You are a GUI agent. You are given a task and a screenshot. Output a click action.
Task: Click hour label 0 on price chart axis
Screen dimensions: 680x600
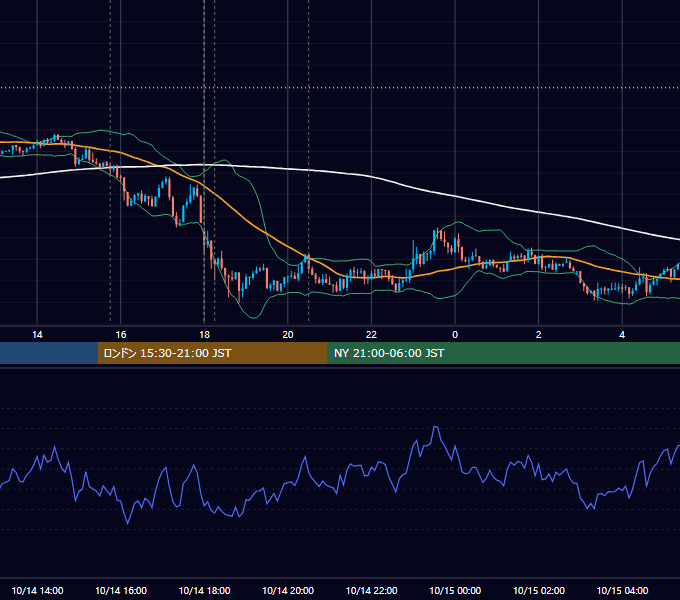(x=455, y=335)
